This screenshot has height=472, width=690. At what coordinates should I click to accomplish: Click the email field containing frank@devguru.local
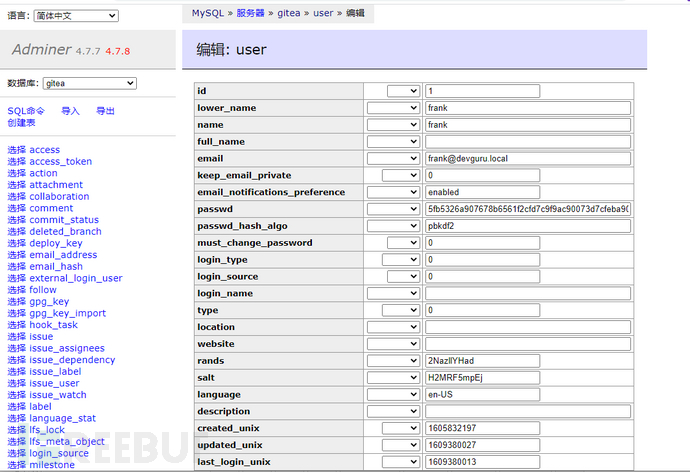pyautogui.click(x=527, y=158)
